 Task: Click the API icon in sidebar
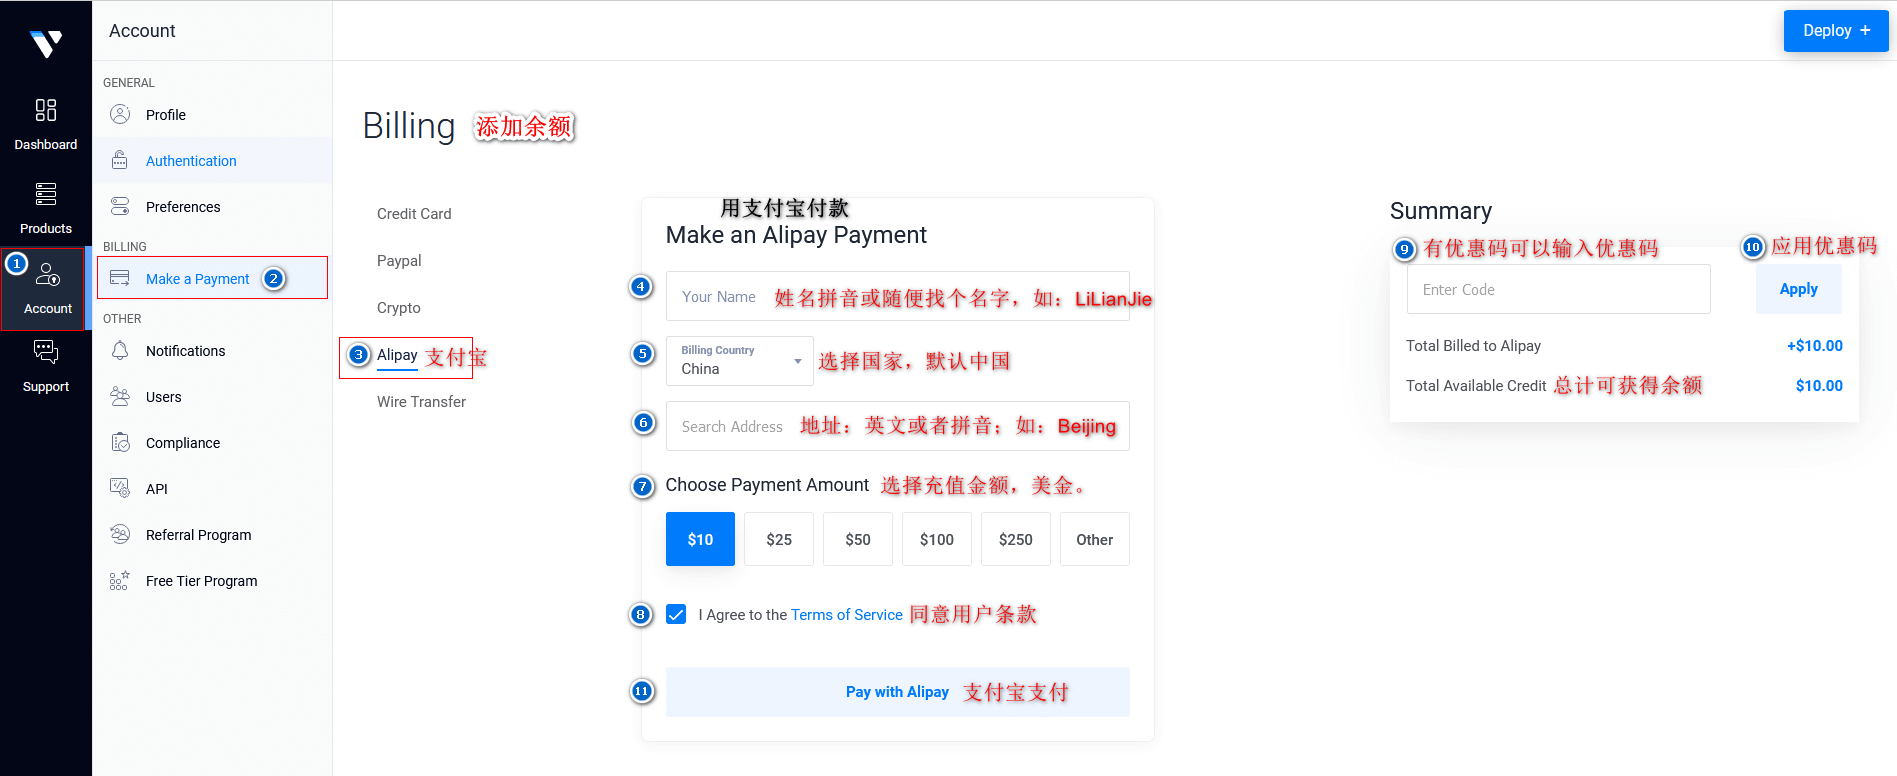pos(120,488)
